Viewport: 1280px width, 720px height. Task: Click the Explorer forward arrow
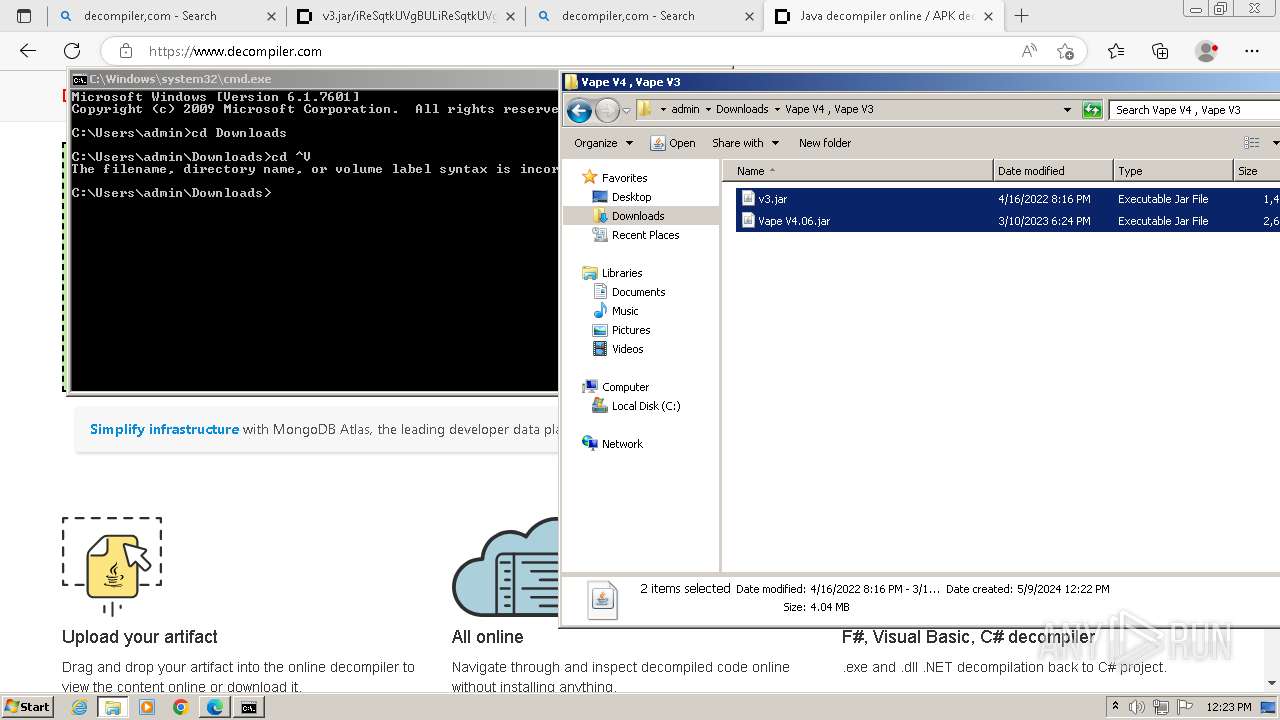click(606, 110)
